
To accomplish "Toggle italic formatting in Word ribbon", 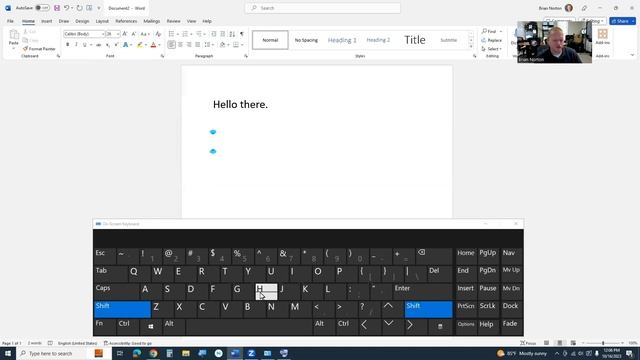I will 76,45.
